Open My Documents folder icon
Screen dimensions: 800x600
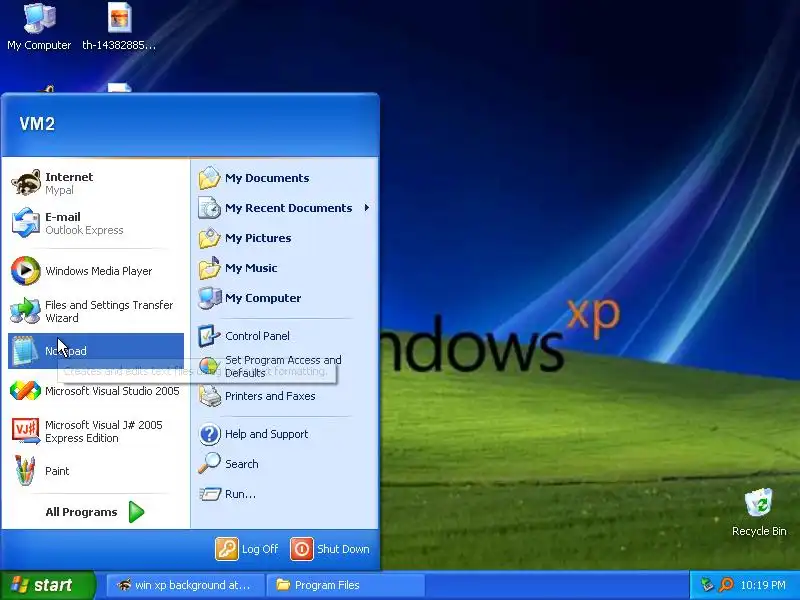click(209, 178)
